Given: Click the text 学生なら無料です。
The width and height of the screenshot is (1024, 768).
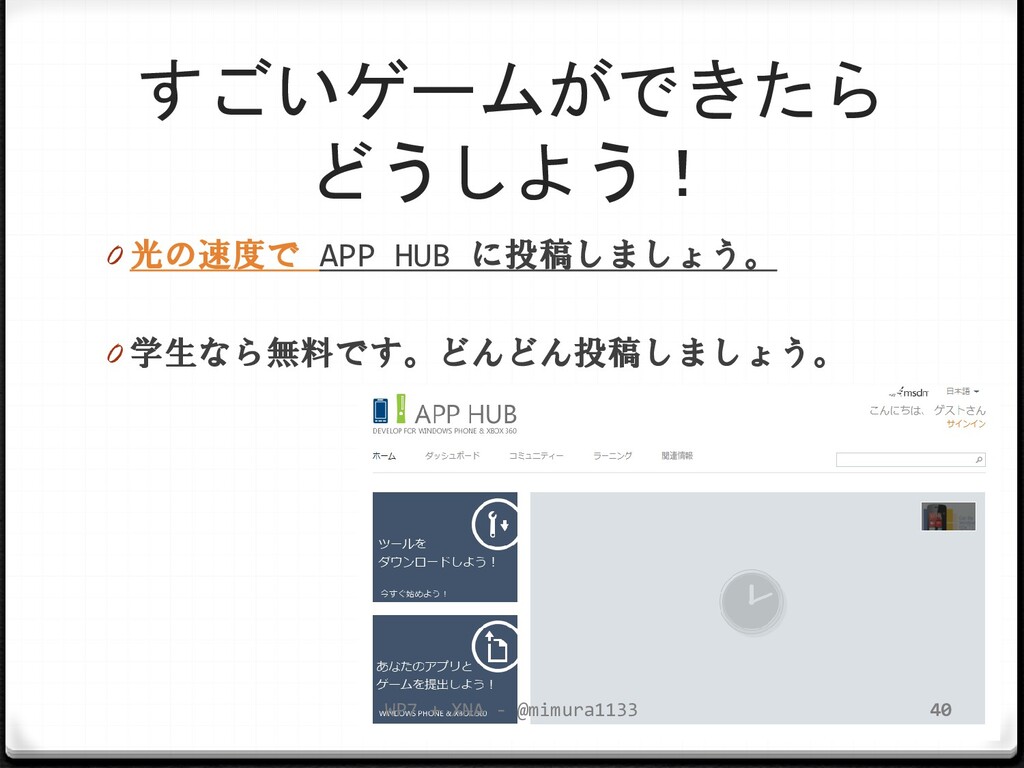Looking at the screenshot, I should click(x=276, y=353).
